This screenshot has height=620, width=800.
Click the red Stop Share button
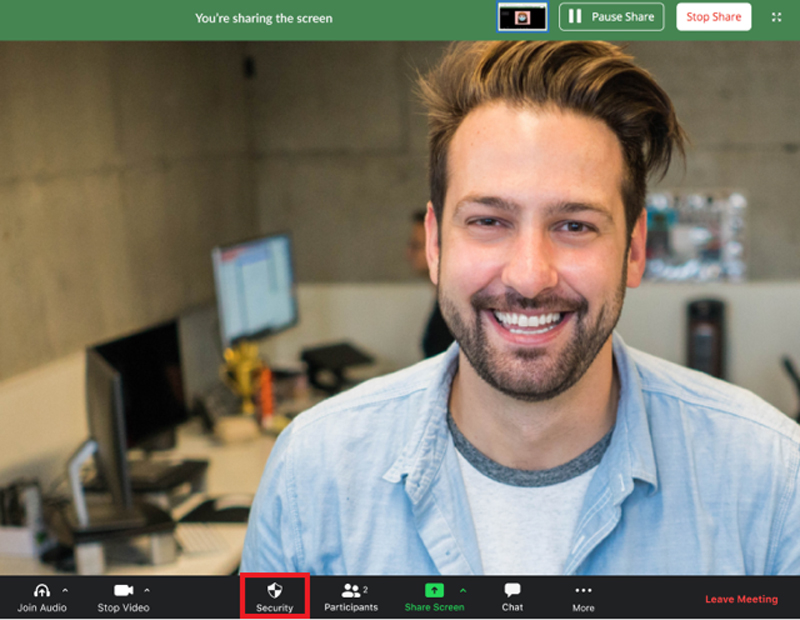(713, 17)
